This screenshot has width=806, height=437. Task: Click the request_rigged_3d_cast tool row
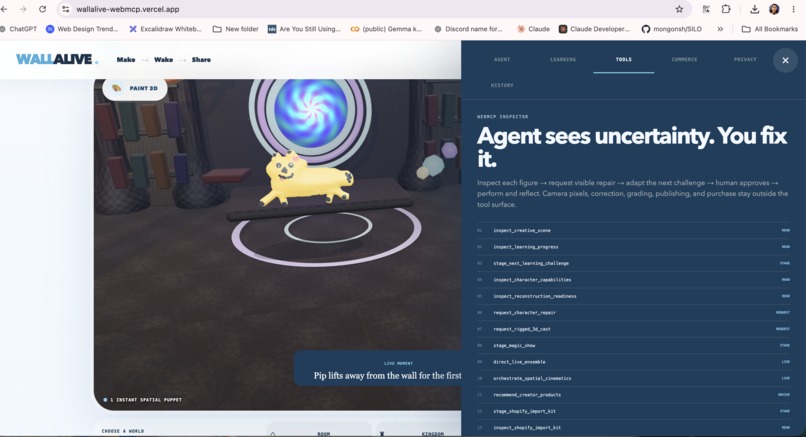(633, 329)
